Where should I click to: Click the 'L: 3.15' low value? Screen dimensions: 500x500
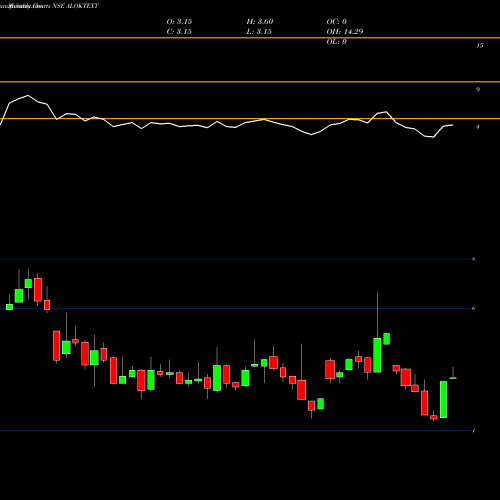[x=259, y=32]
